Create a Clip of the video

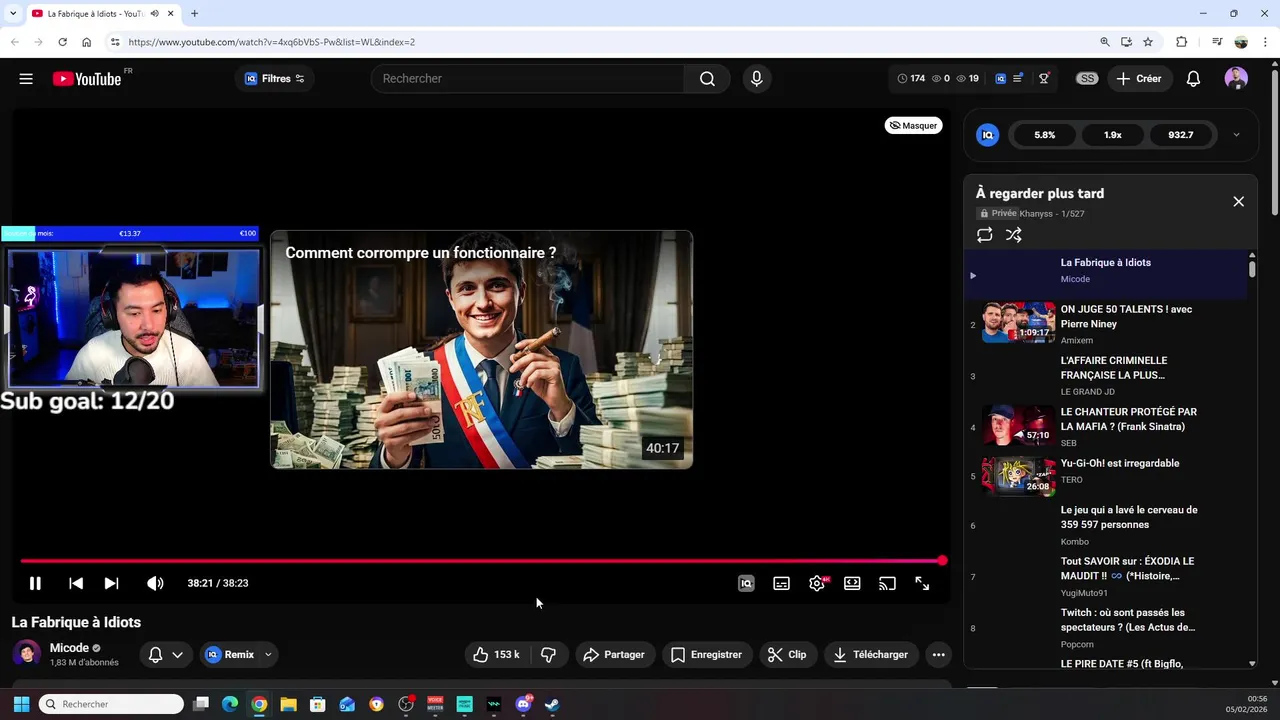[787, 655]
